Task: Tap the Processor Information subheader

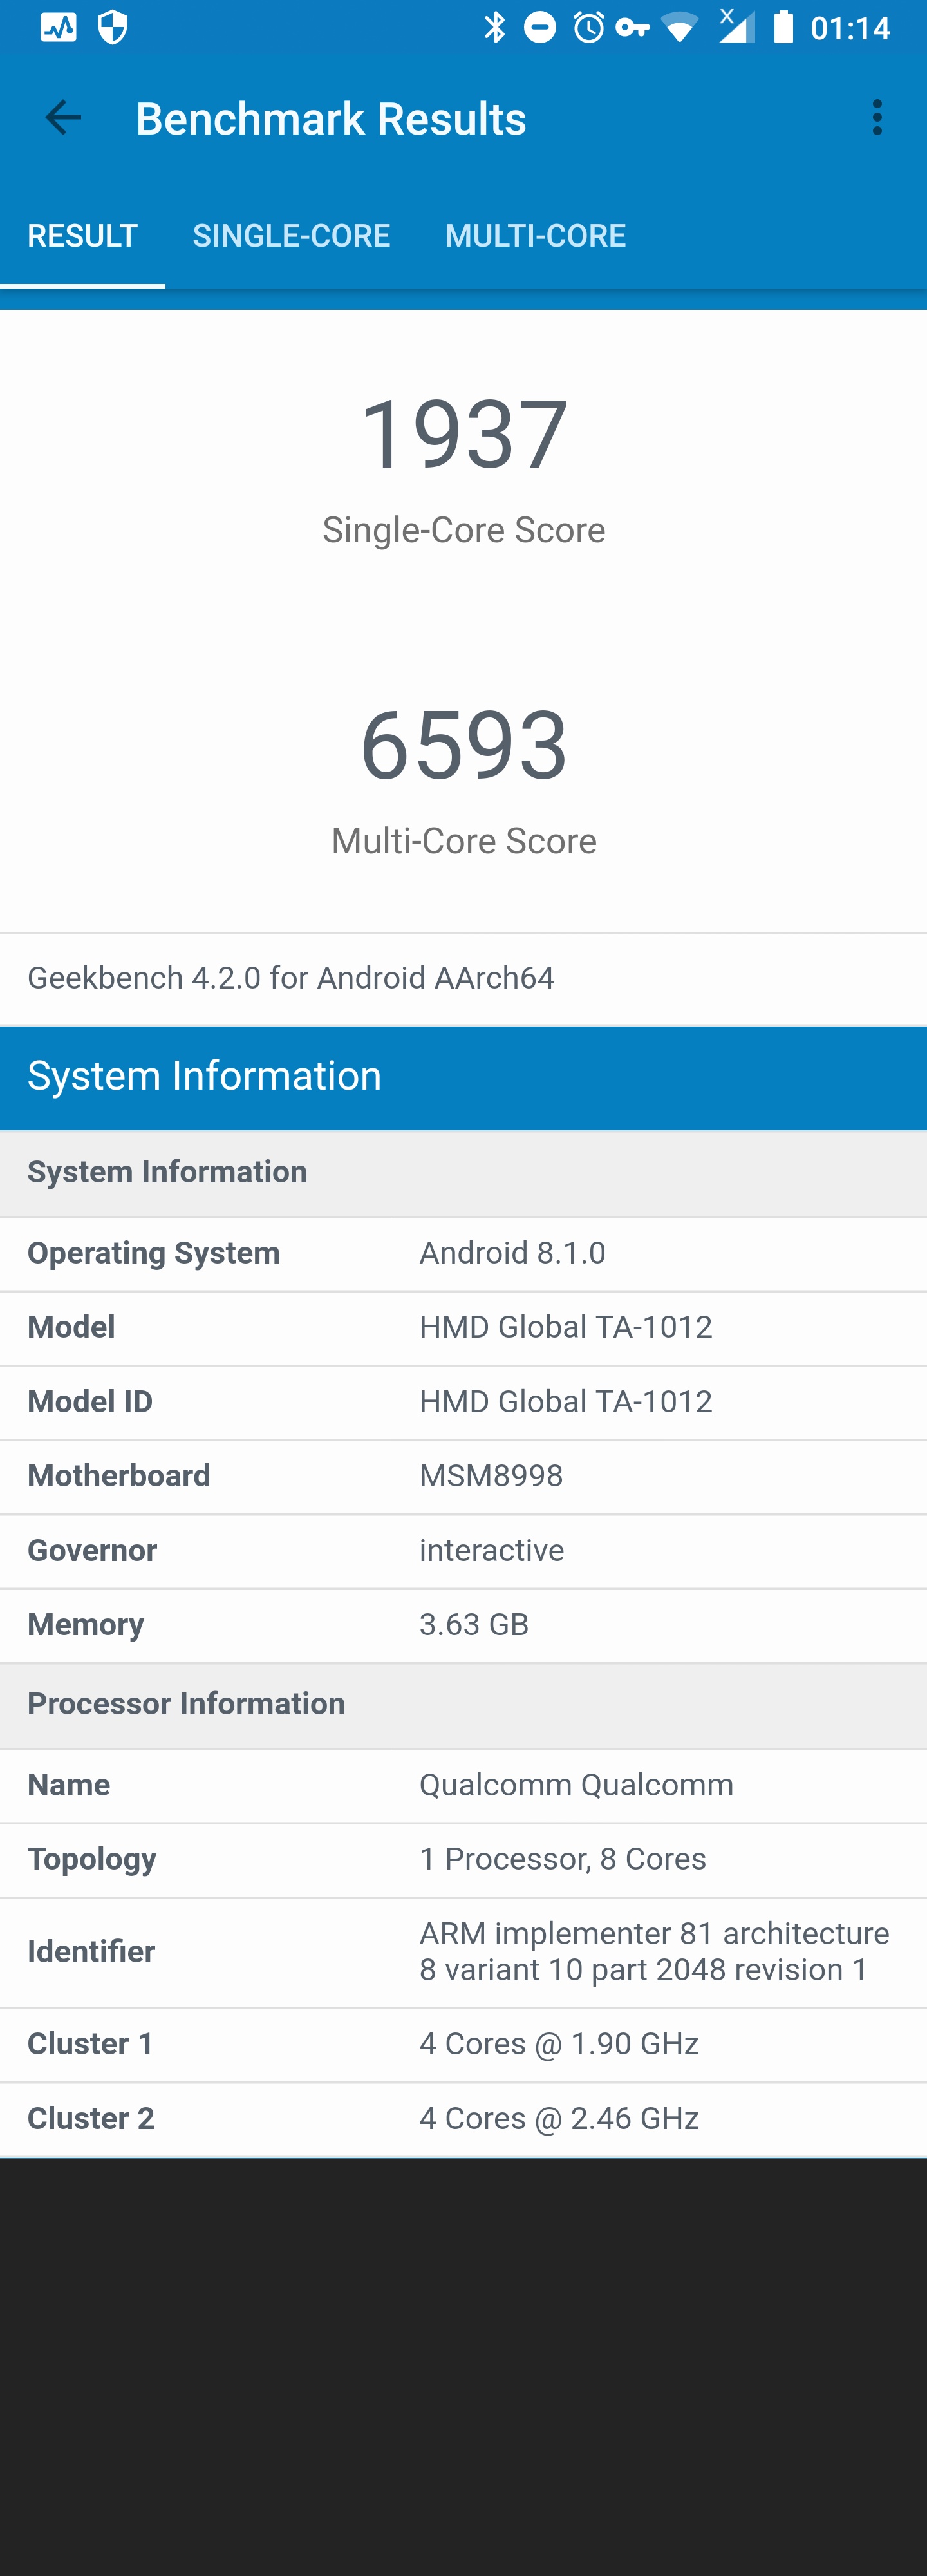Action: (x=463, y=1705)
